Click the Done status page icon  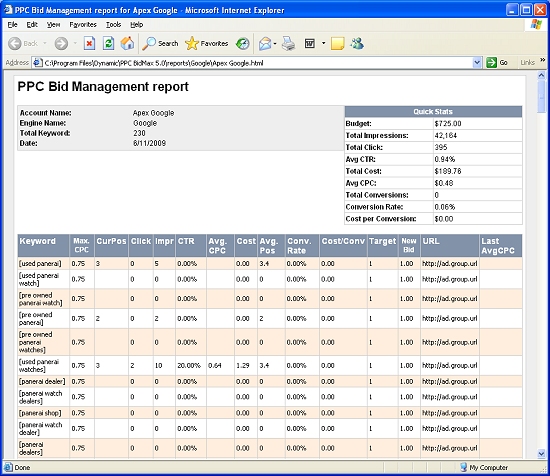(8, 468)
